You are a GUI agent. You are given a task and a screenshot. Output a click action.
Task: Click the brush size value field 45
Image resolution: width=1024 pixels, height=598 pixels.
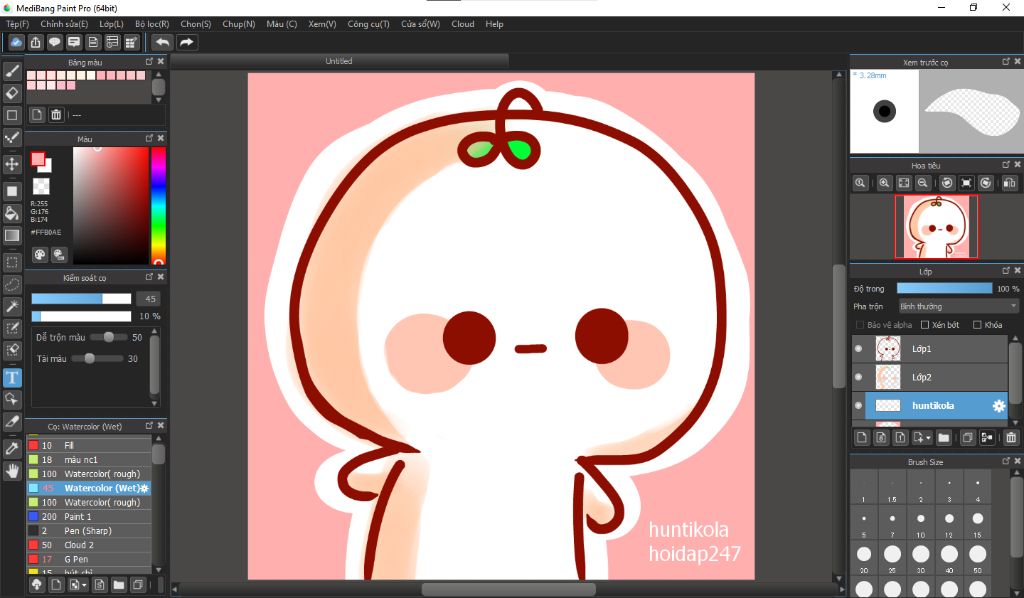pos(148,299)
